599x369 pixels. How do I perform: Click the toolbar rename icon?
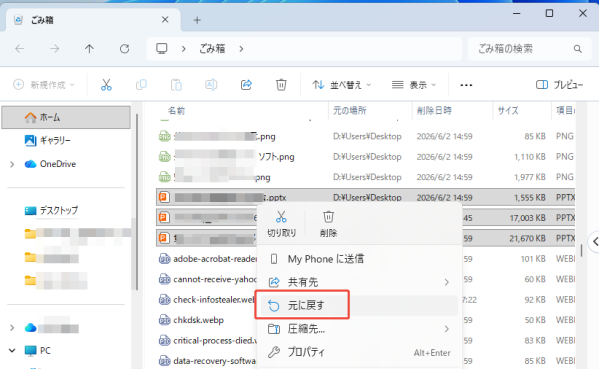pyautogui.click(x=211, y=84)
